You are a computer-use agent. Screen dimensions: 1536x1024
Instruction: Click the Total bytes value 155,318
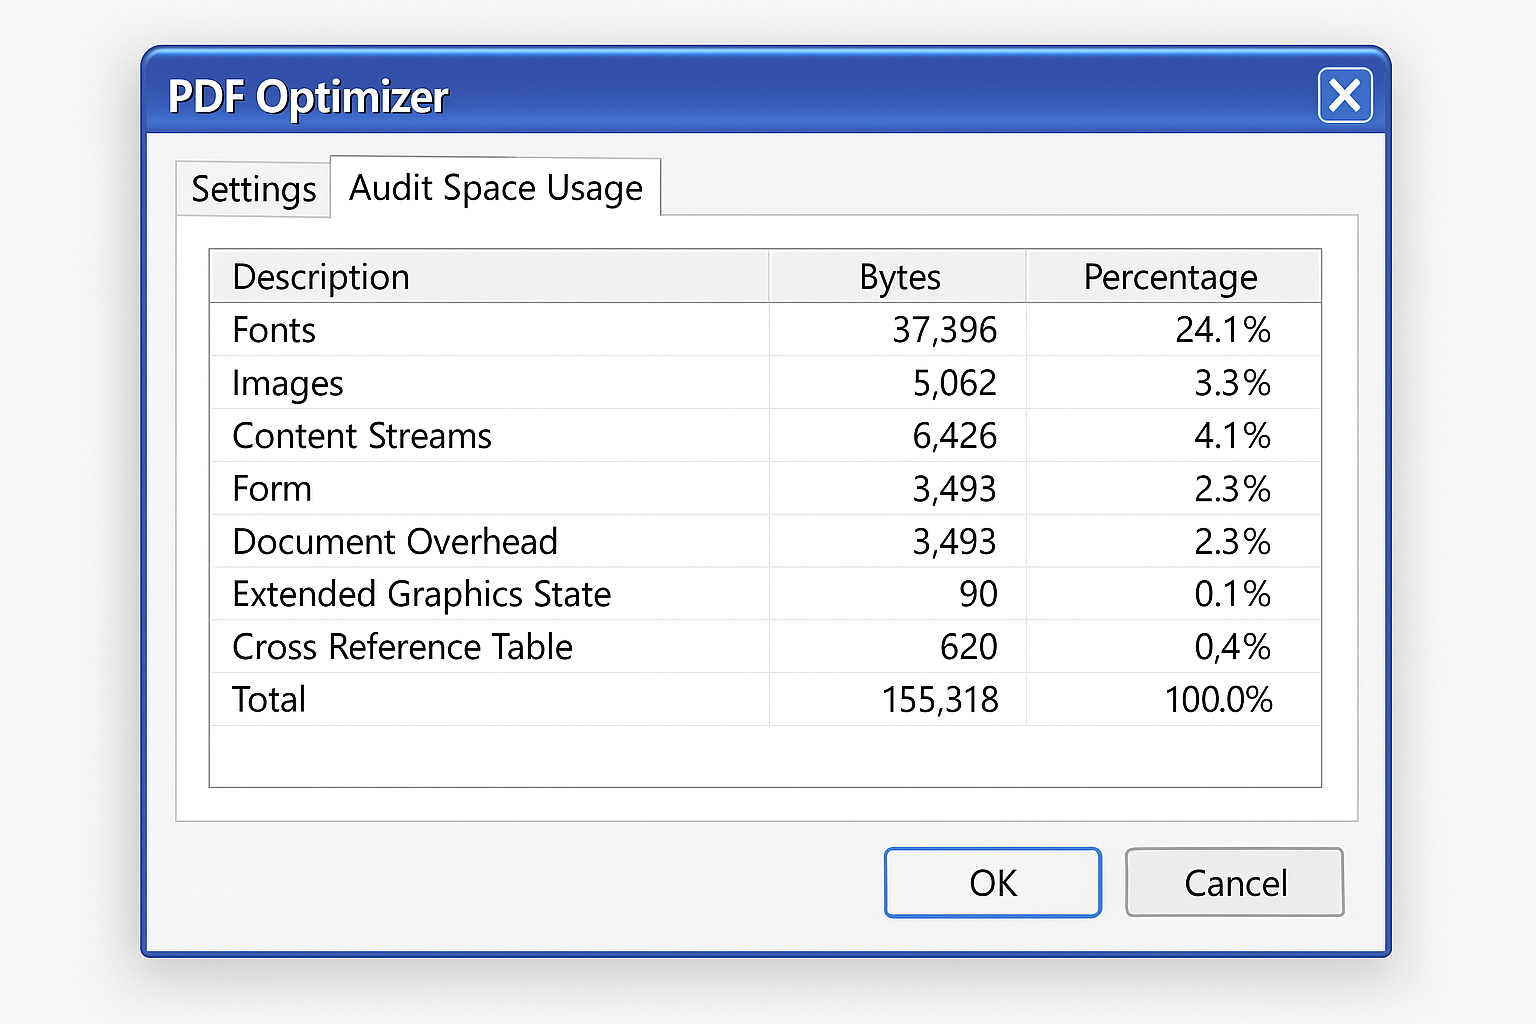point(940,699)
